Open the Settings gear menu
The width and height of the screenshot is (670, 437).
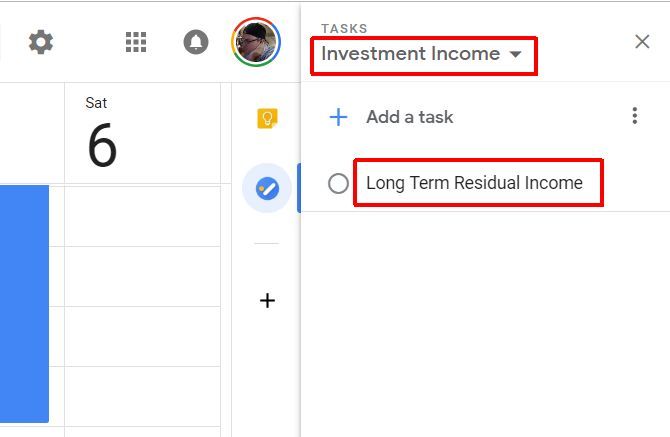point(41,42)
